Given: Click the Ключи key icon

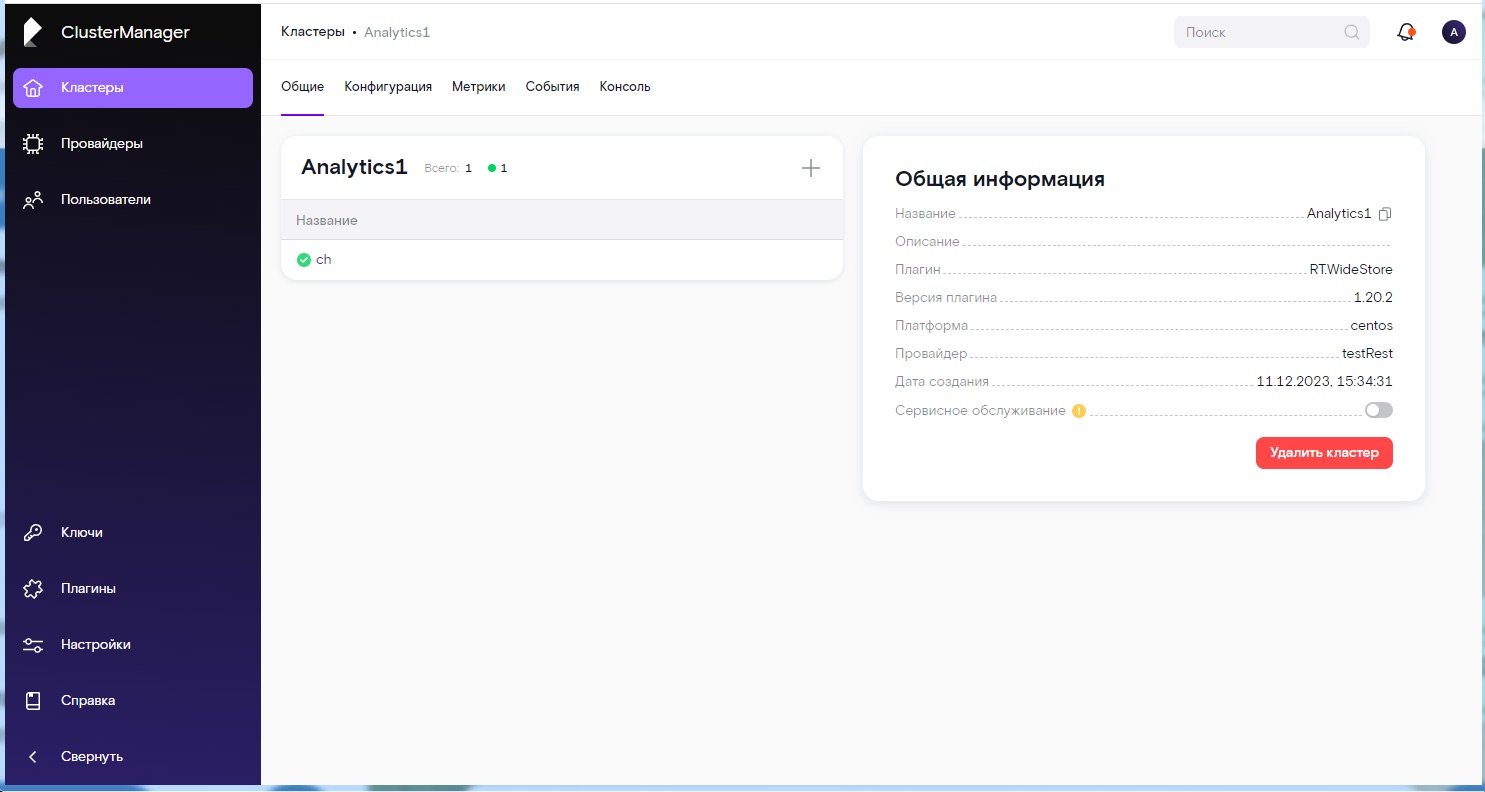Looking at the screenshot, I should [x=33, y=533].
